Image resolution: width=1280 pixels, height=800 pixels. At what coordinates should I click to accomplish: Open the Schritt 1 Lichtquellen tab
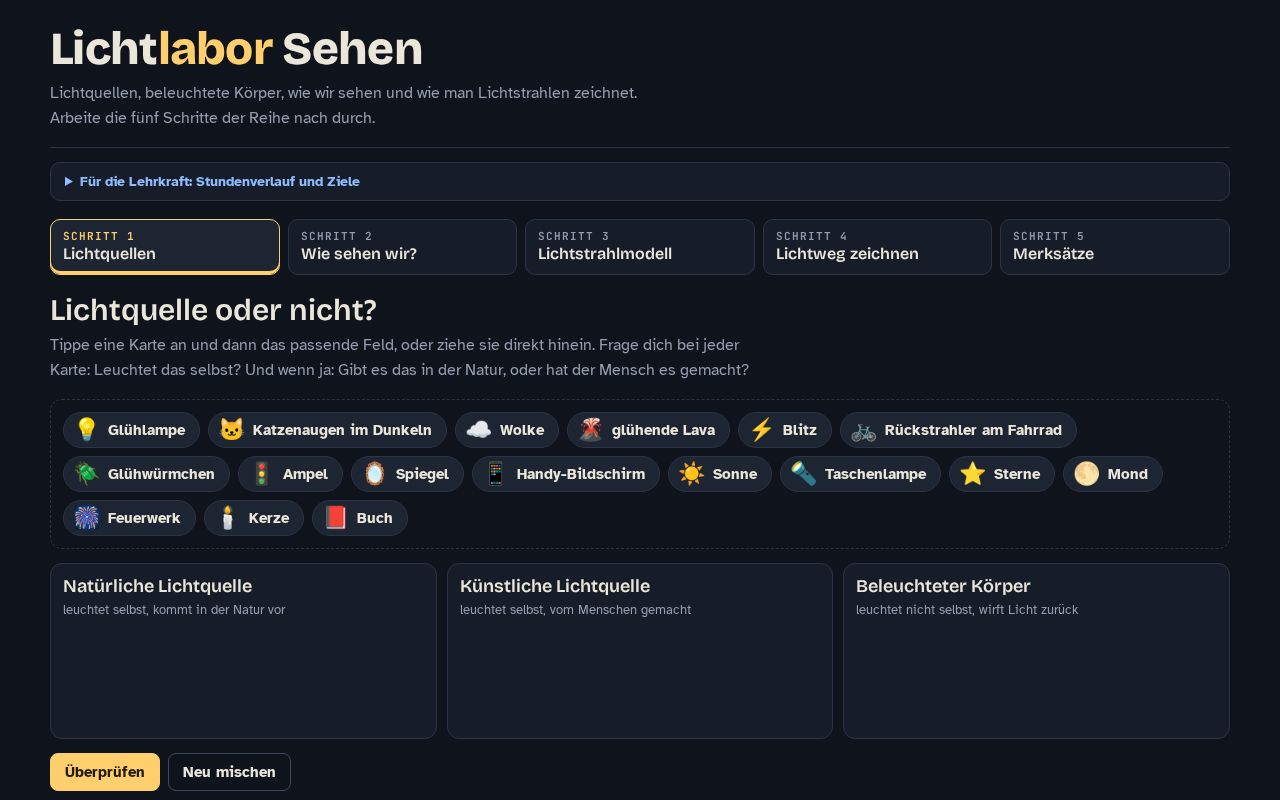pyautogui.click(x=165, y=246)
